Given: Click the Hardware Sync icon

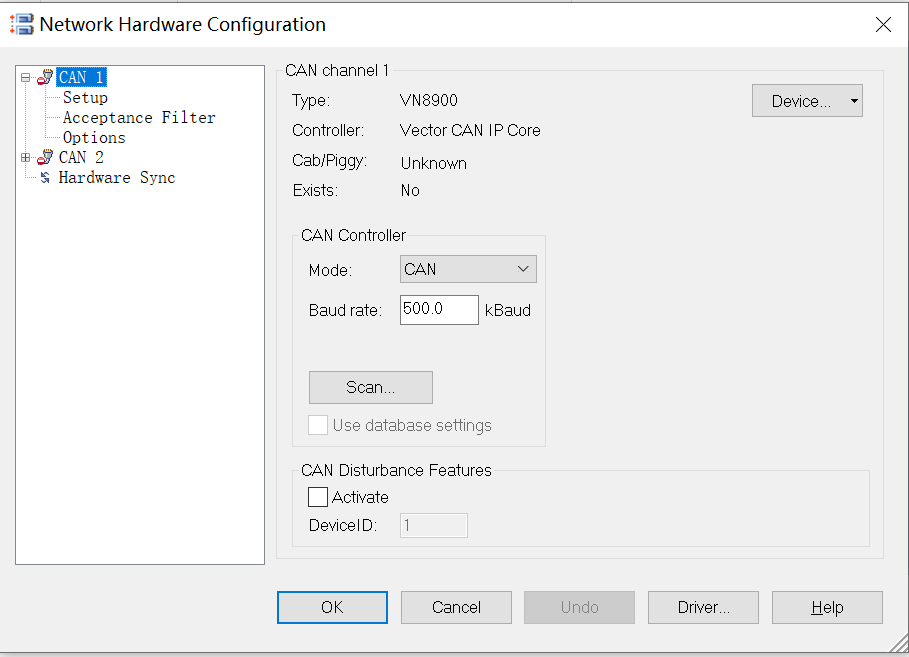Looking at the screenshot, I should click(44, 178).
